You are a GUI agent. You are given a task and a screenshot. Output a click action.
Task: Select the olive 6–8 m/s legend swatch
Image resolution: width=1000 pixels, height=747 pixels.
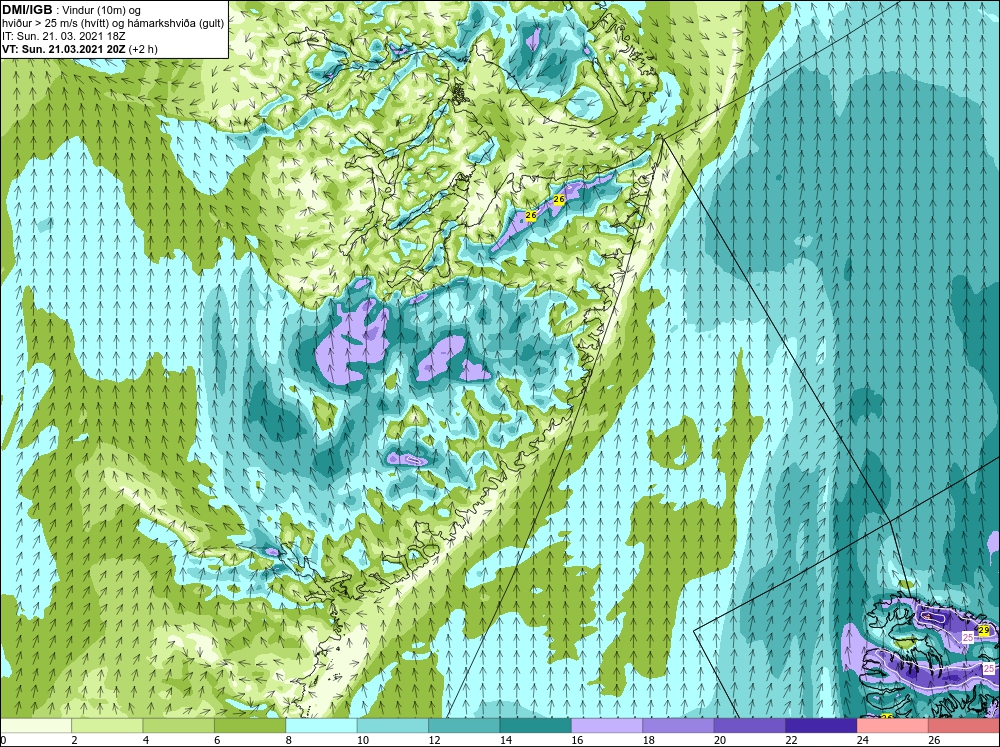[250, 726]
